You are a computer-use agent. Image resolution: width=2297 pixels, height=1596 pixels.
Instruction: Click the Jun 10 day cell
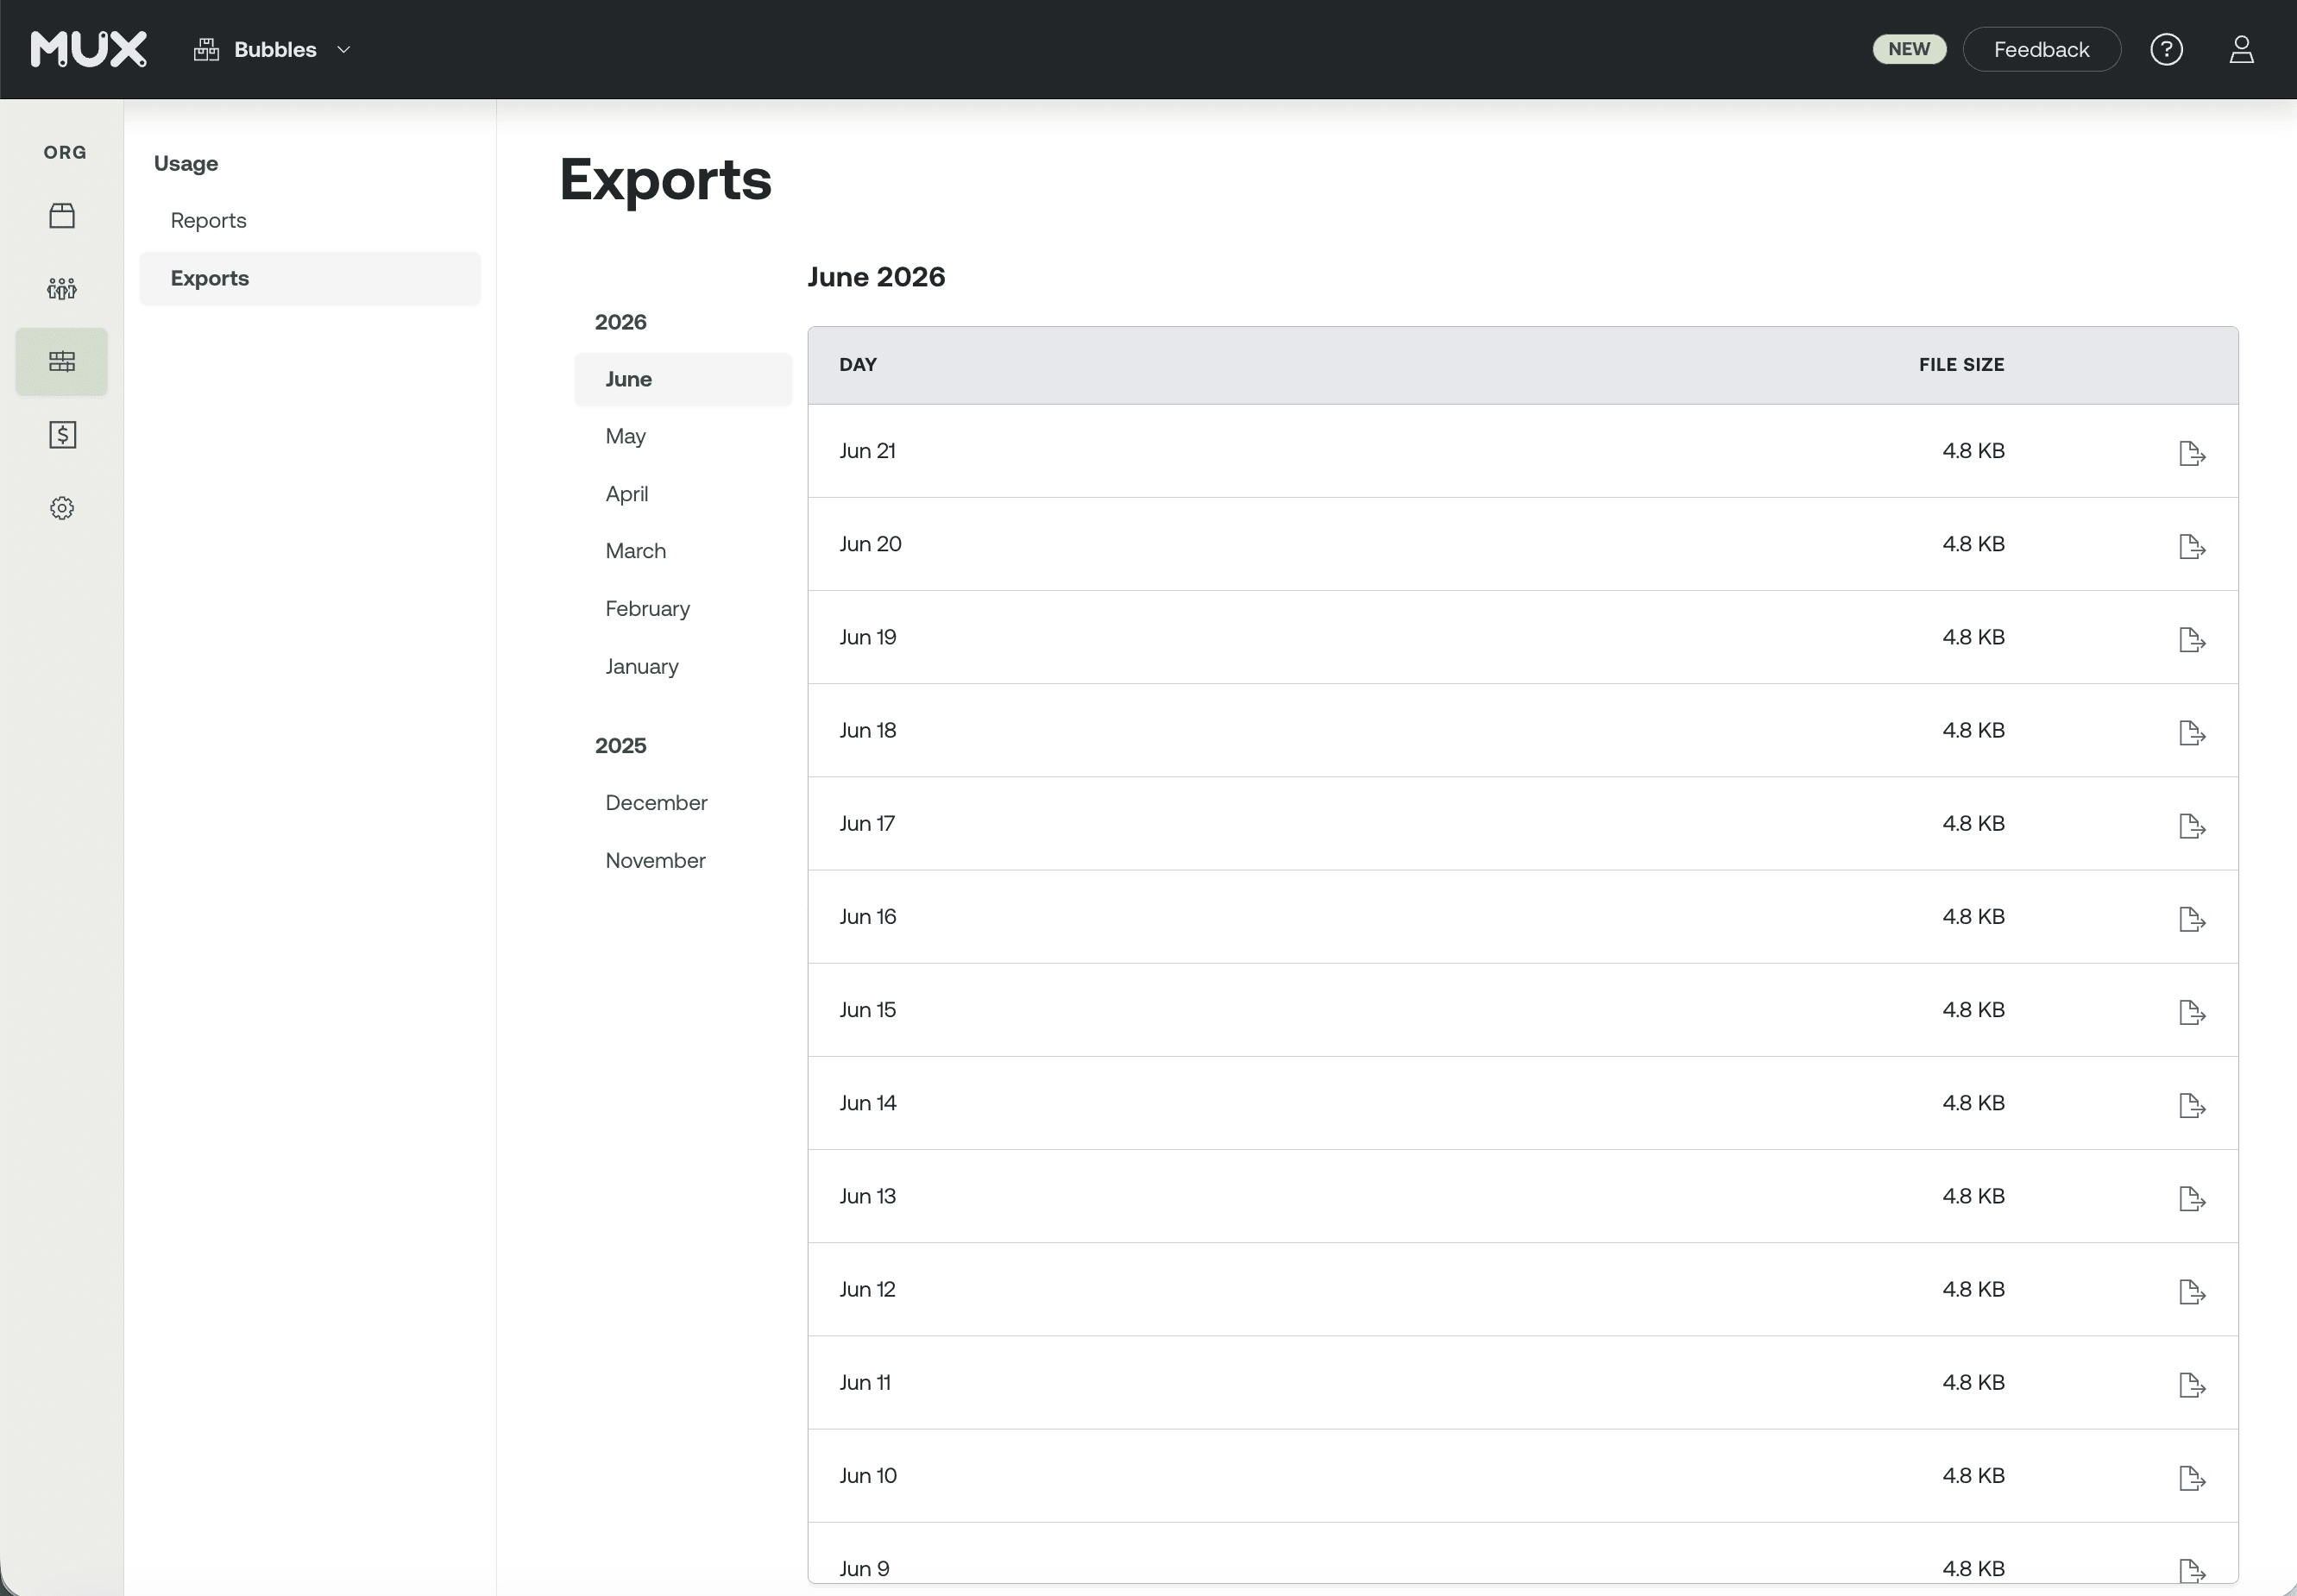click(x=867, y=1475)
